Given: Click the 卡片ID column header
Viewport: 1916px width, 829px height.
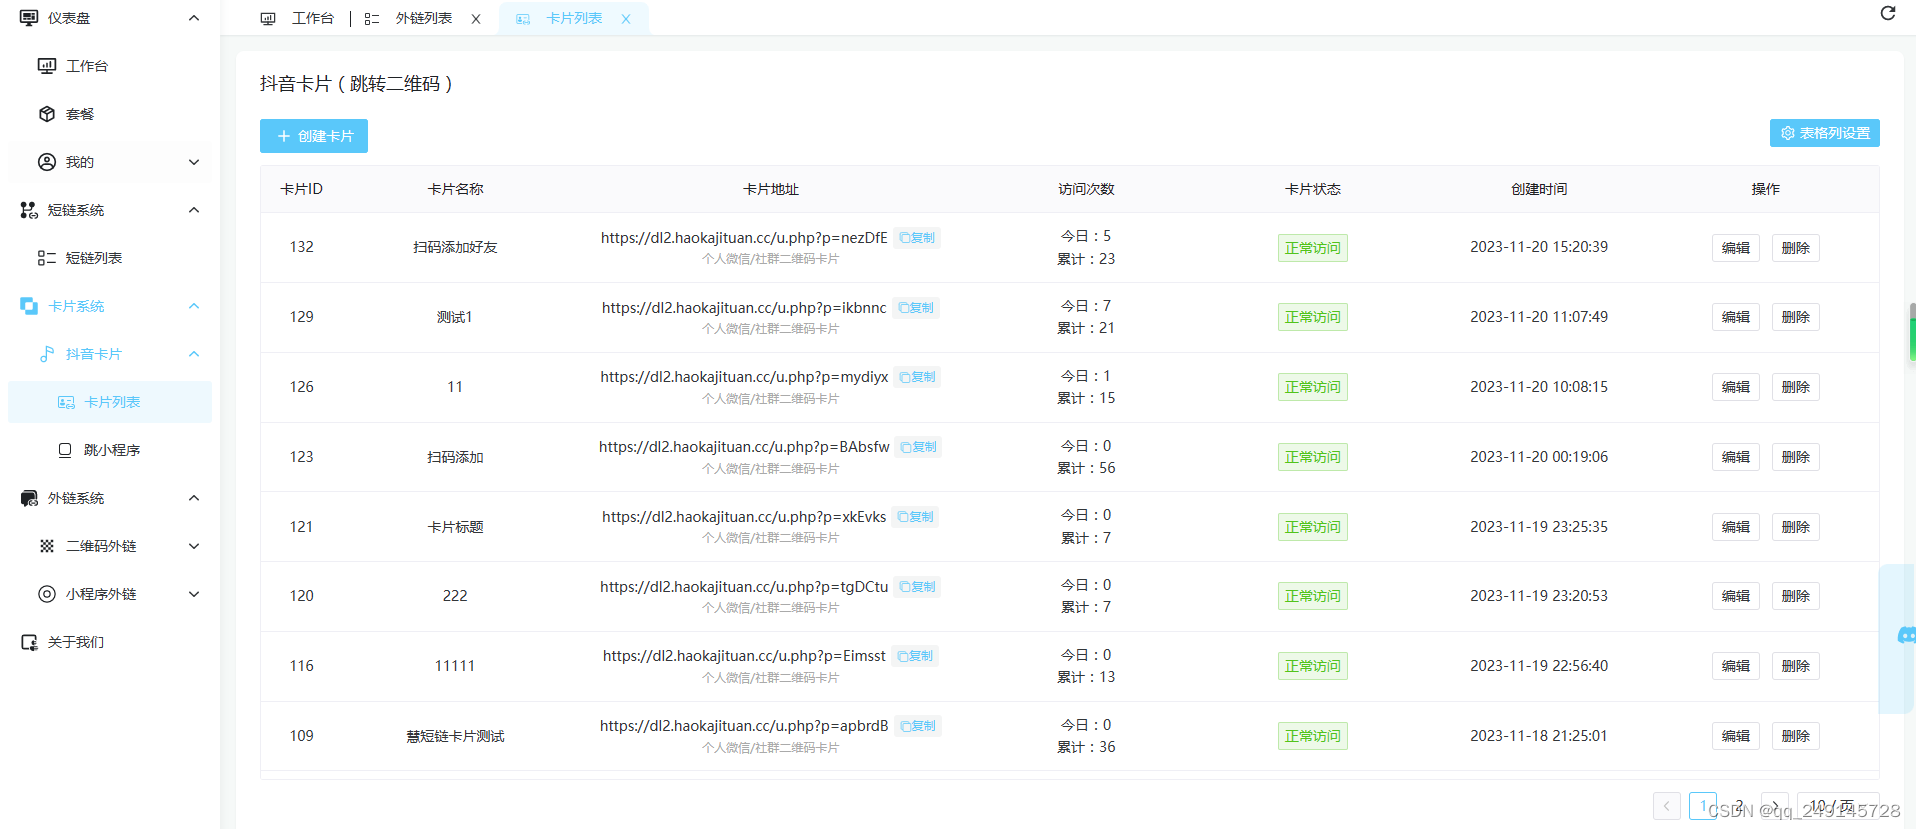Looking at the screenshot, I should [x=302, y=189].
